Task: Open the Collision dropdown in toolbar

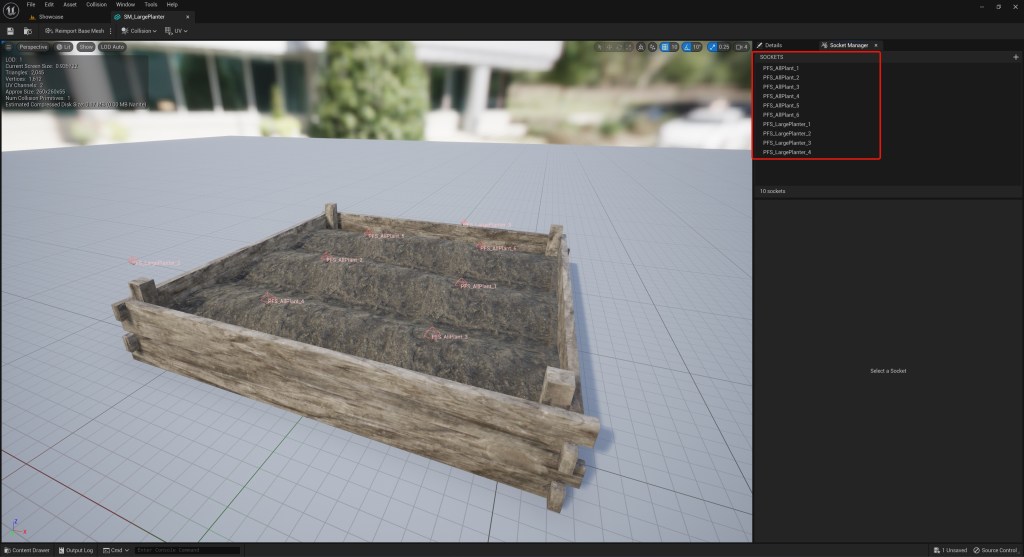Action: [141, 31]
